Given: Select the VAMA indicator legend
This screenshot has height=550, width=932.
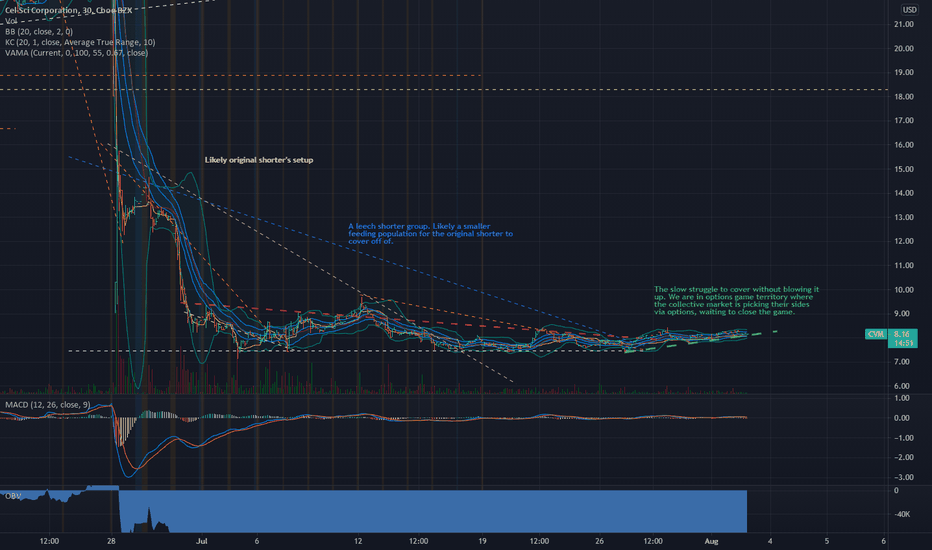Looking at the screenshot, I should pyautogui.click(x=77, y=53).
